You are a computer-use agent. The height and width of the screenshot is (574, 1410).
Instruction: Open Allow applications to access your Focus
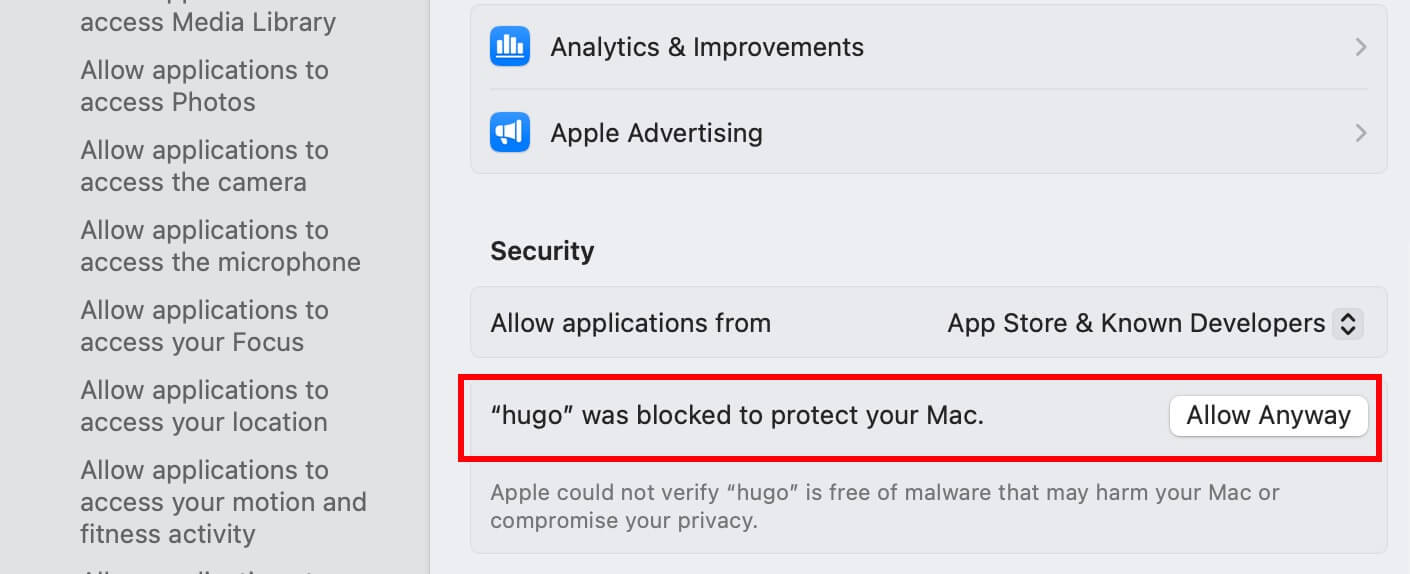click(x=204, y=326)
